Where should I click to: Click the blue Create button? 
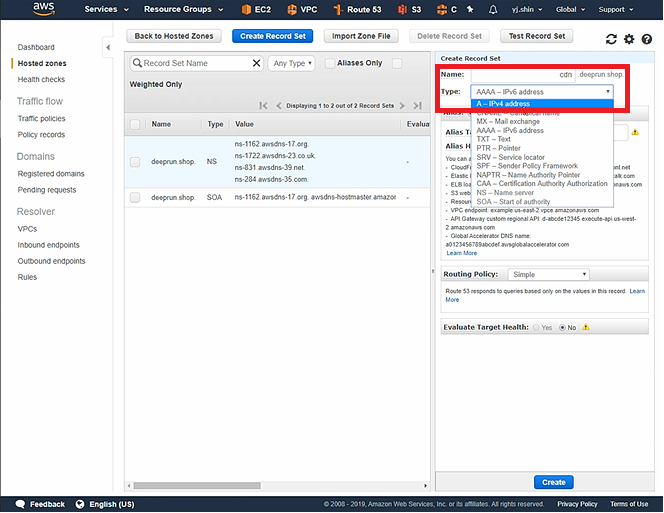click(553, 482)
